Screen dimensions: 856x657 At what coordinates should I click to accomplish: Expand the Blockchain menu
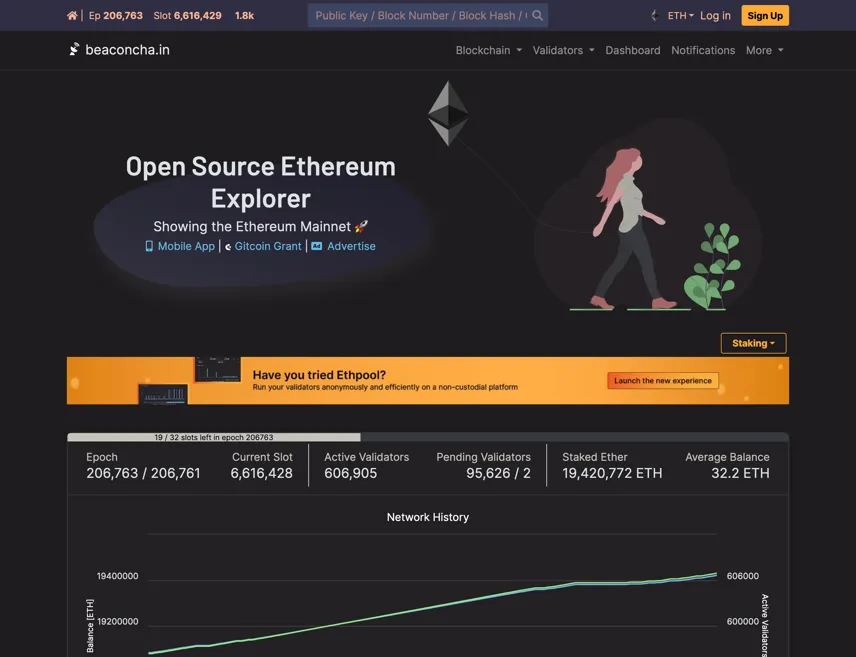[489, 50]
